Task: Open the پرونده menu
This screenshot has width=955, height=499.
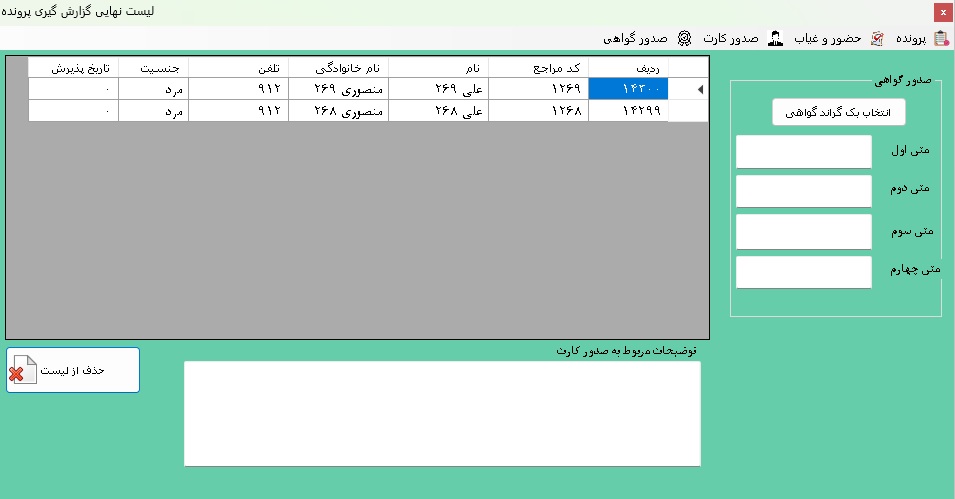Action: click(x=911, y=38)
